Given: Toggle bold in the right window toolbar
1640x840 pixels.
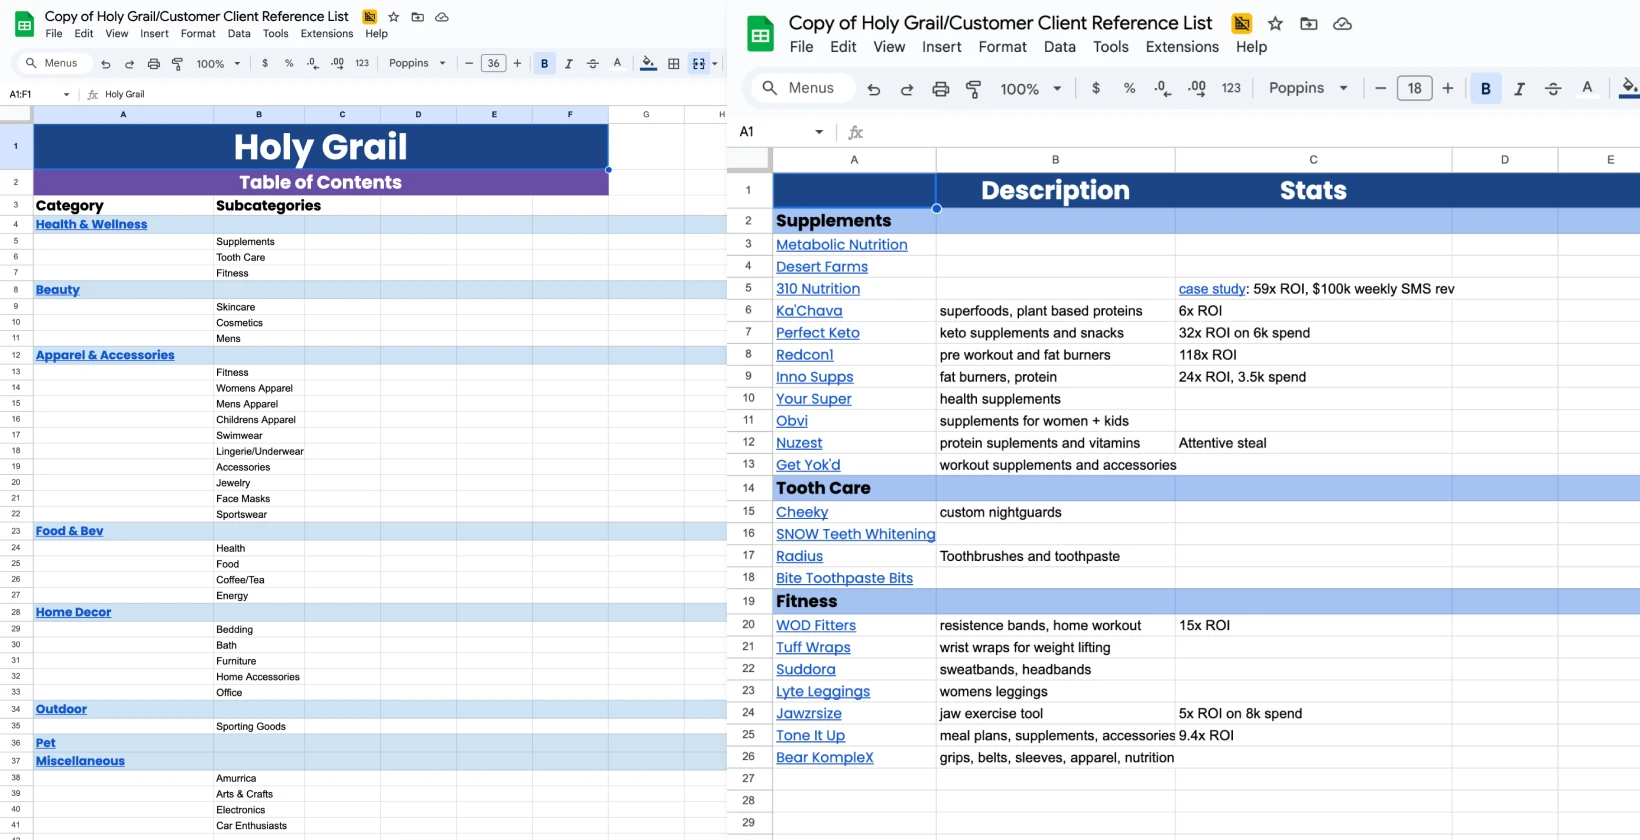Looking at the screenshot, I should [x=1485, y=89].
